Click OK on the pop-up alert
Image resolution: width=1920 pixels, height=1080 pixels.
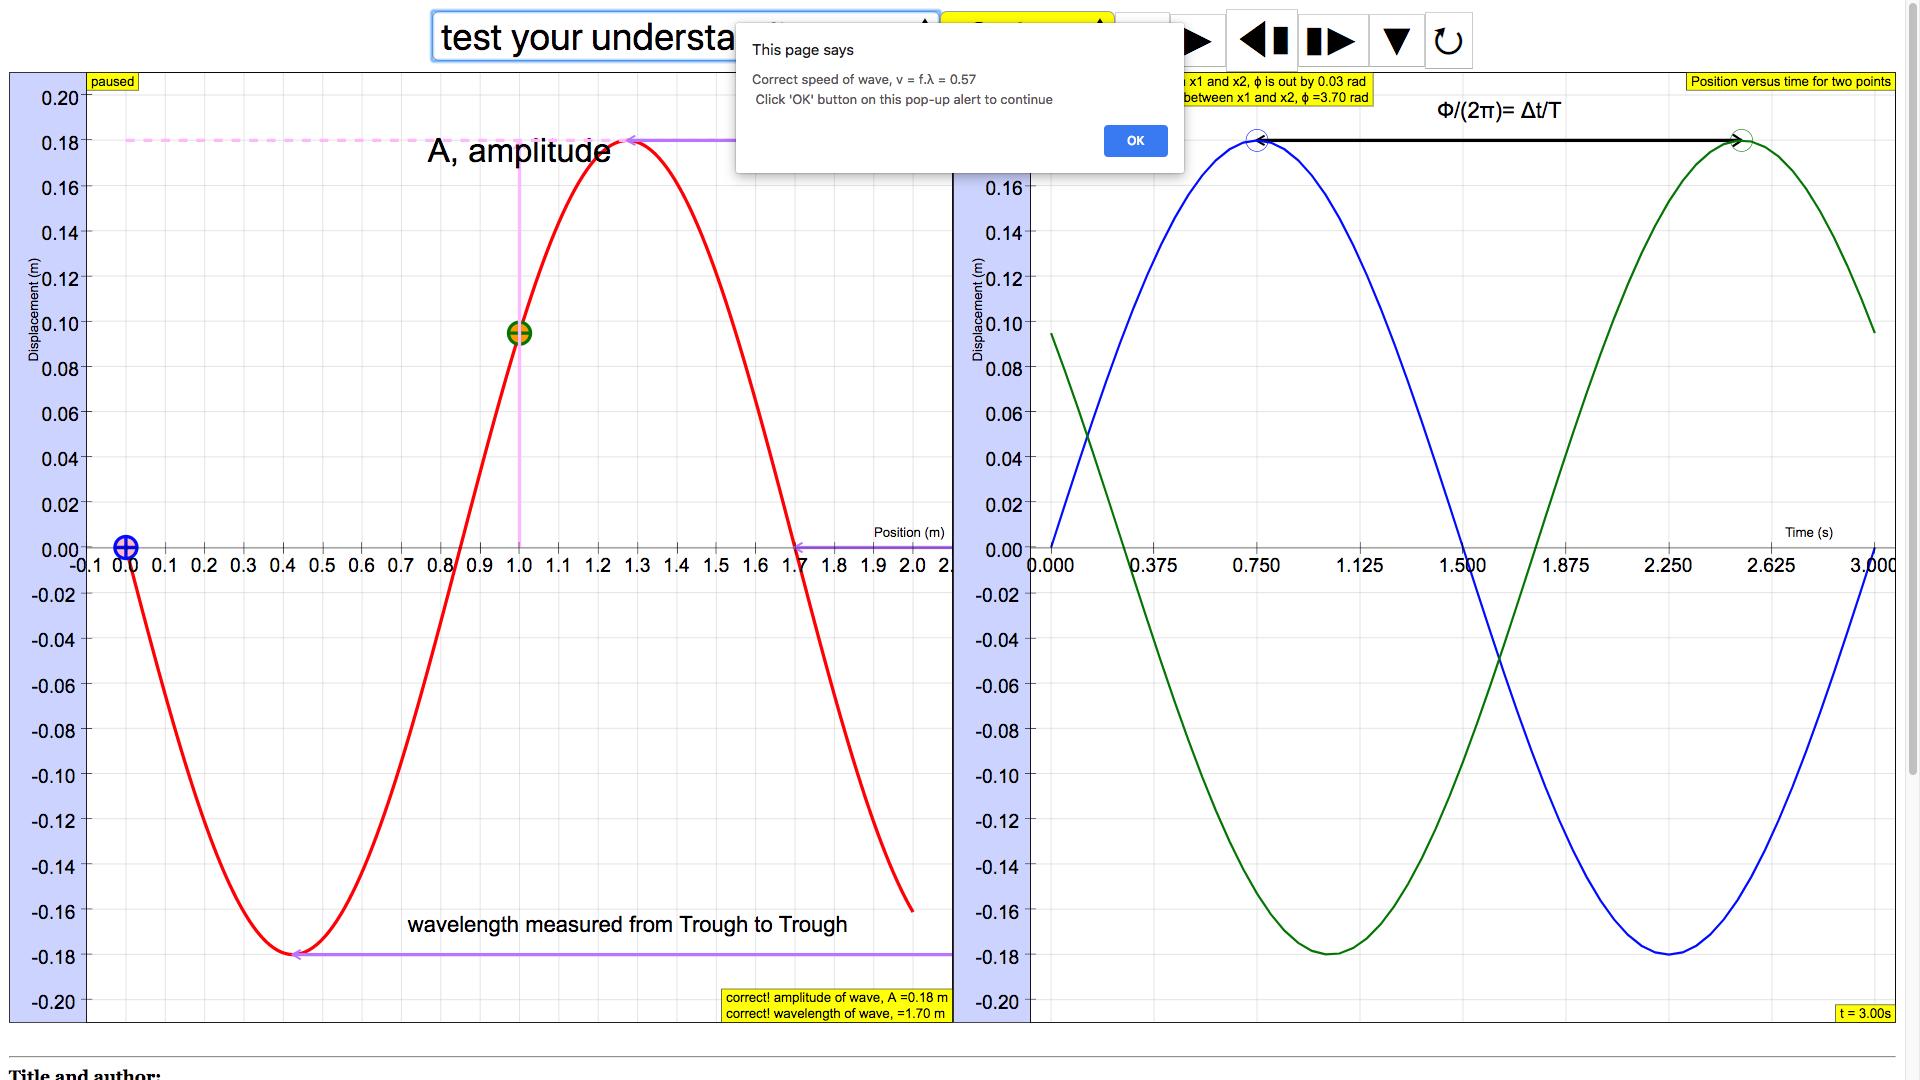[1135, 141]
